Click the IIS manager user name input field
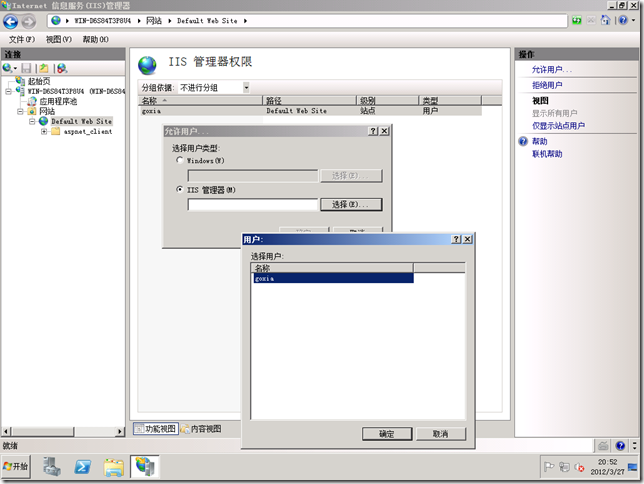The image size is (644, 484). 253,204
